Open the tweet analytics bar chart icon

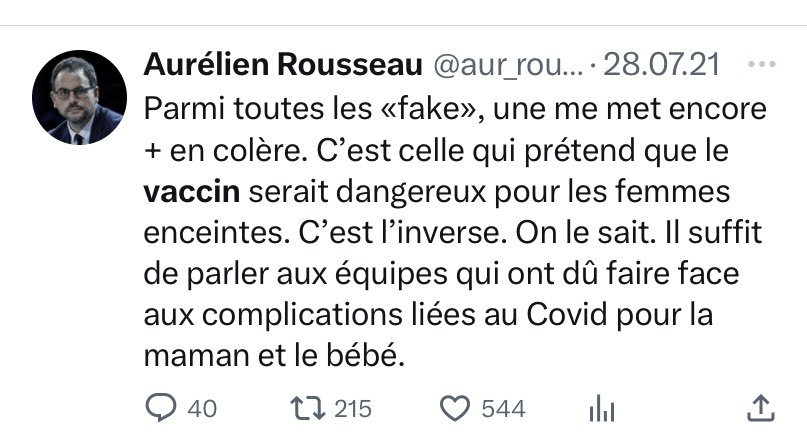[x=601, y=407]
